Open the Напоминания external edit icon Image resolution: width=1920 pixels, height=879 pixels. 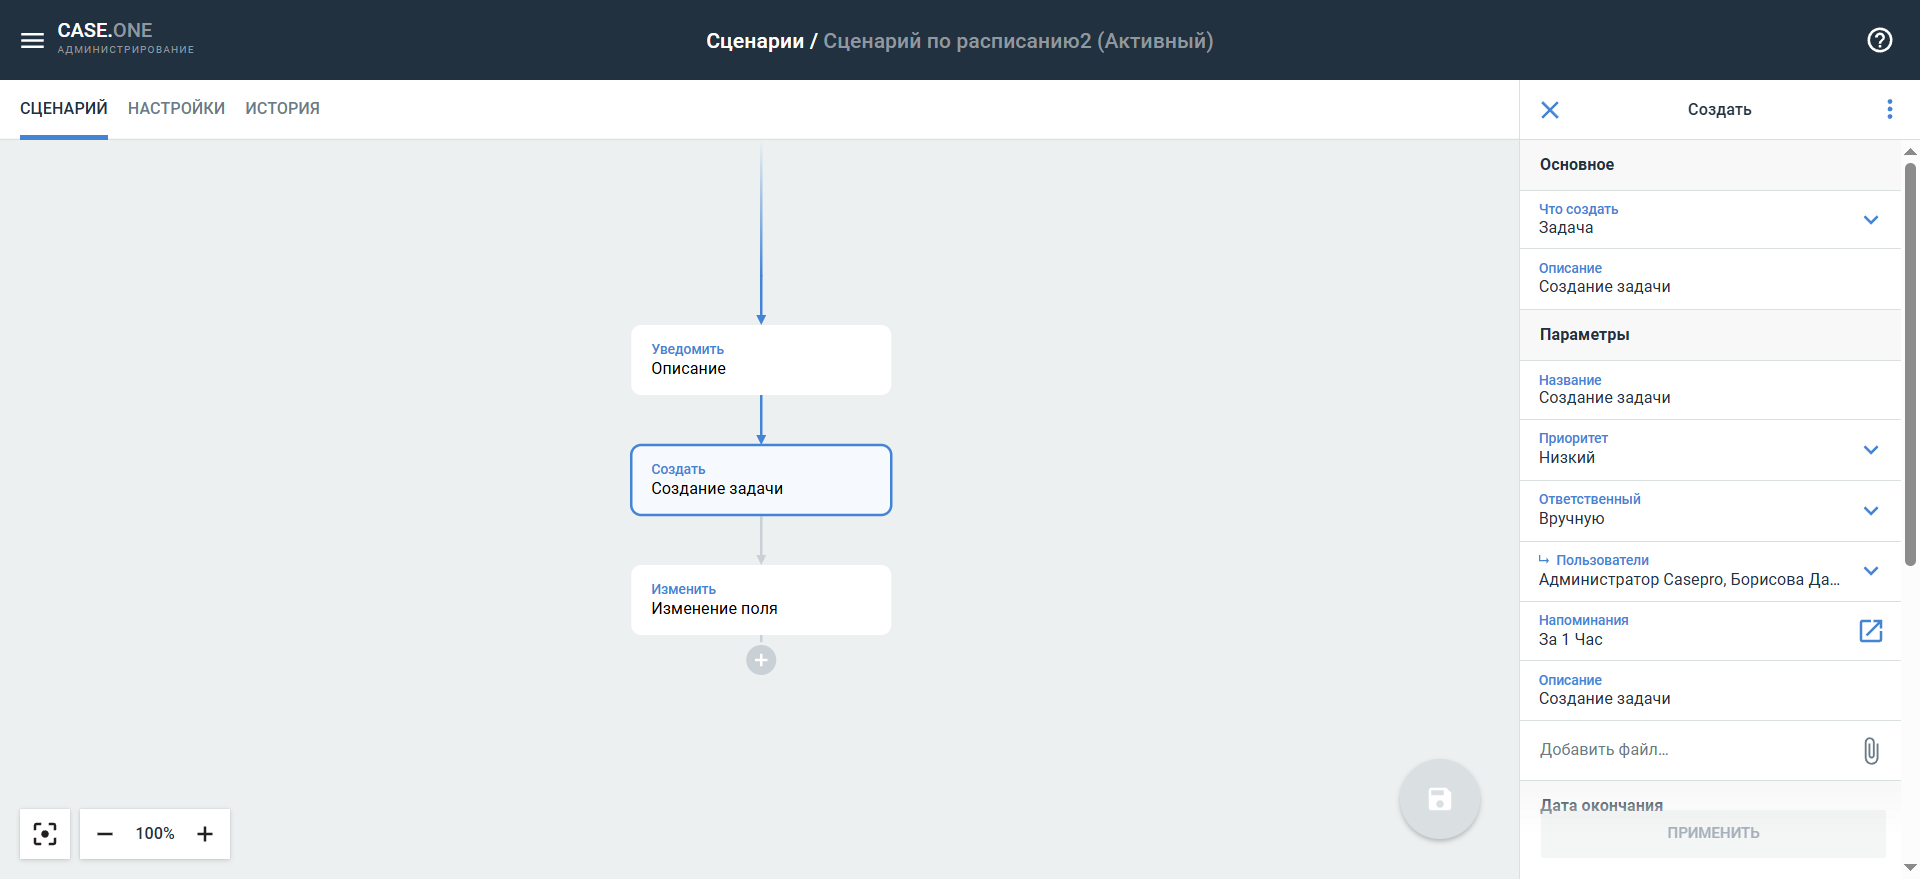1870,630
